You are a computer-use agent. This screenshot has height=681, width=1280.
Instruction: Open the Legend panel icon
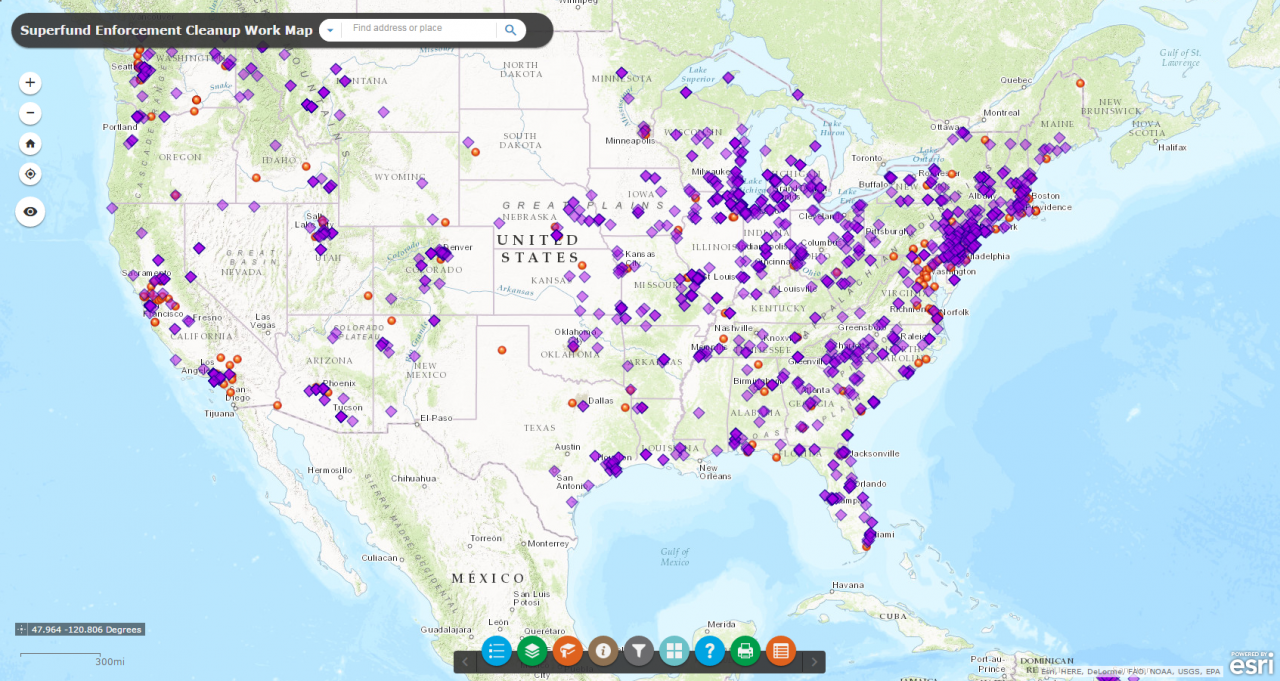tap(496, 650)
